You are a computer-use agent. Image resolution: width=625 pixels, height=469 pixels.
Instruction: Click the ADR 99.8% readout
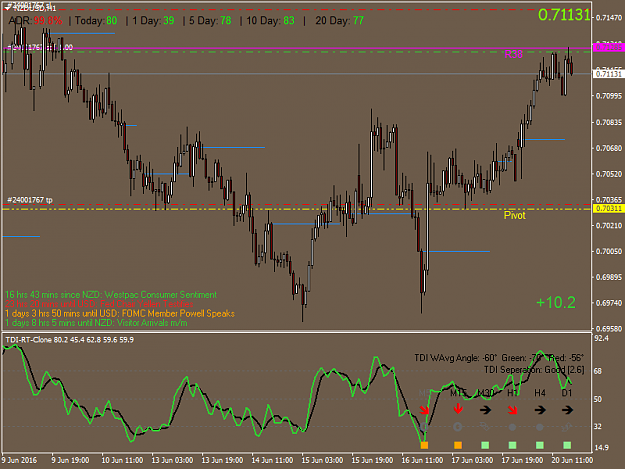click(x=35, y=20)
